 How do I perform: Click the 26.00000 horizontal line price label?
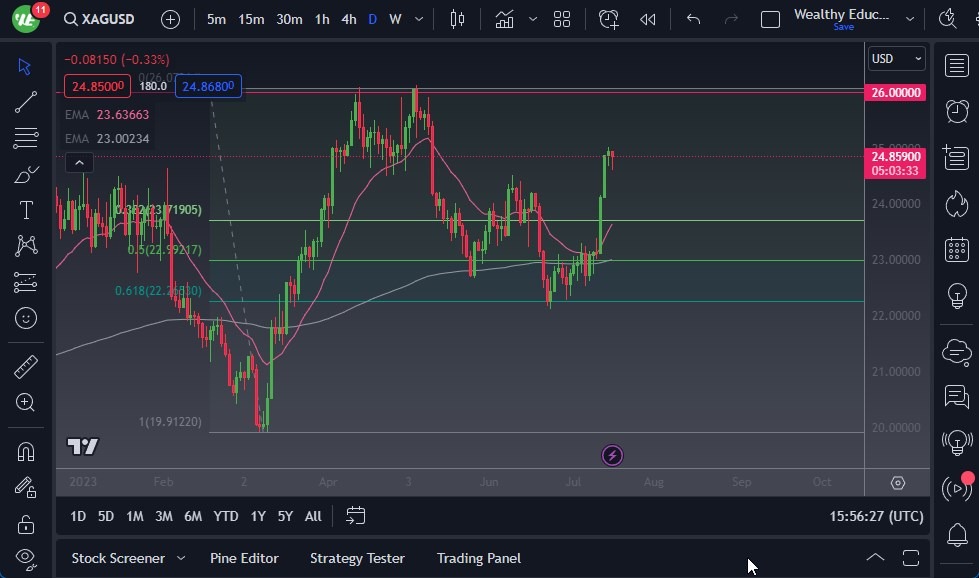point(895,92)
